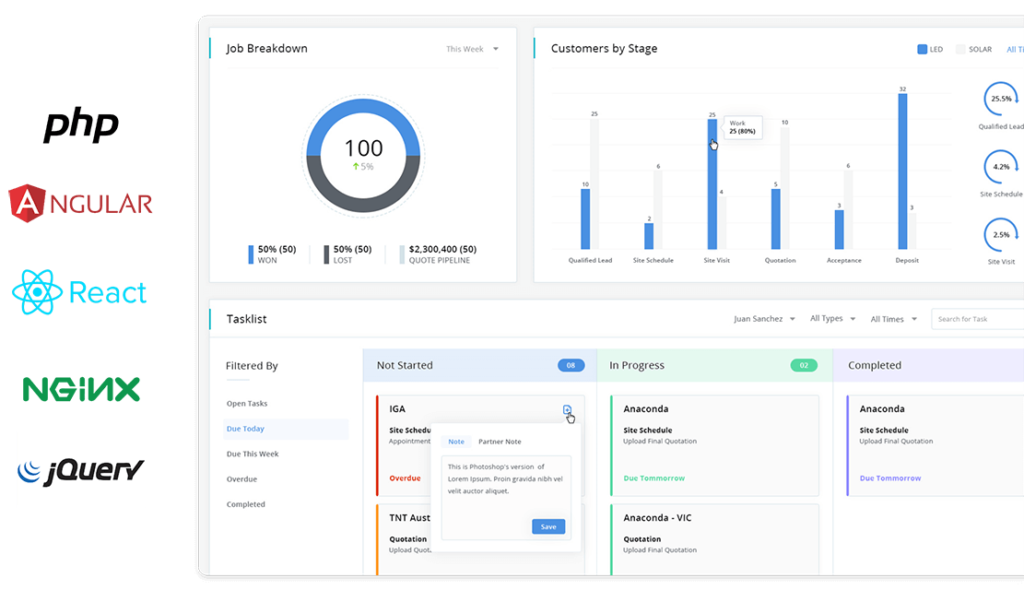Open the All Types filter dropdown
This screenshot has height=590, width=1024.
tap(832, 319)
